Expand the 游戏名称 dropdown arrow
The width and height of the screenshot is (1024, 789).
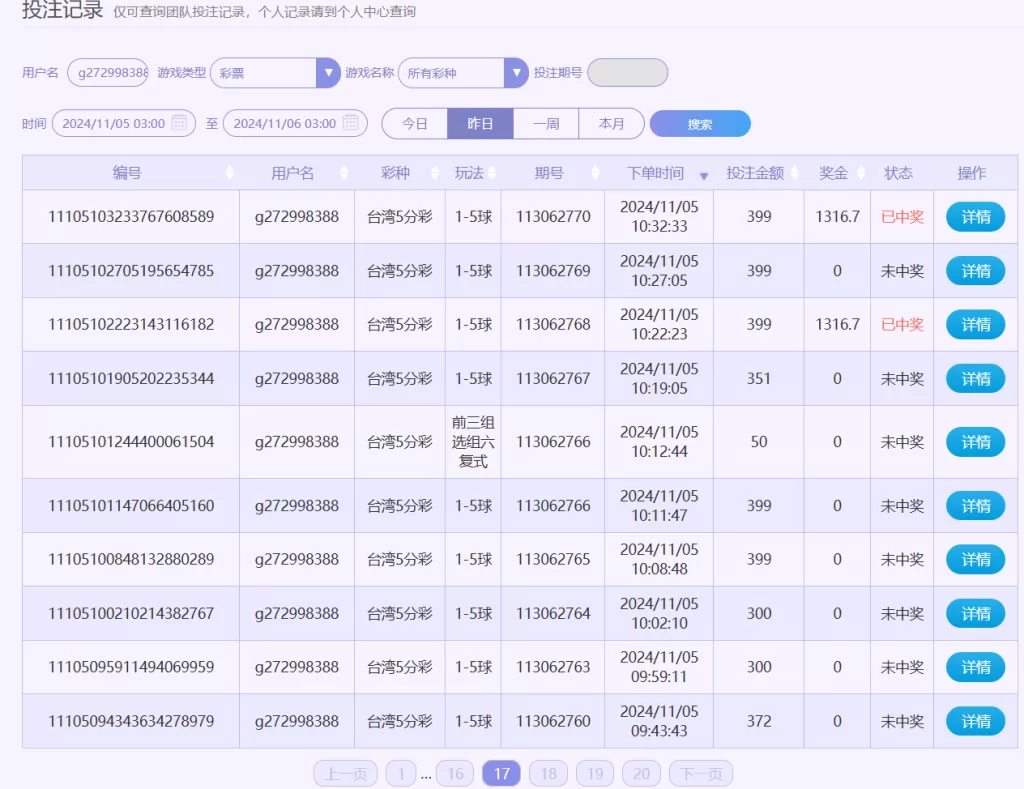pyautogui.click(x=516, y=72)
